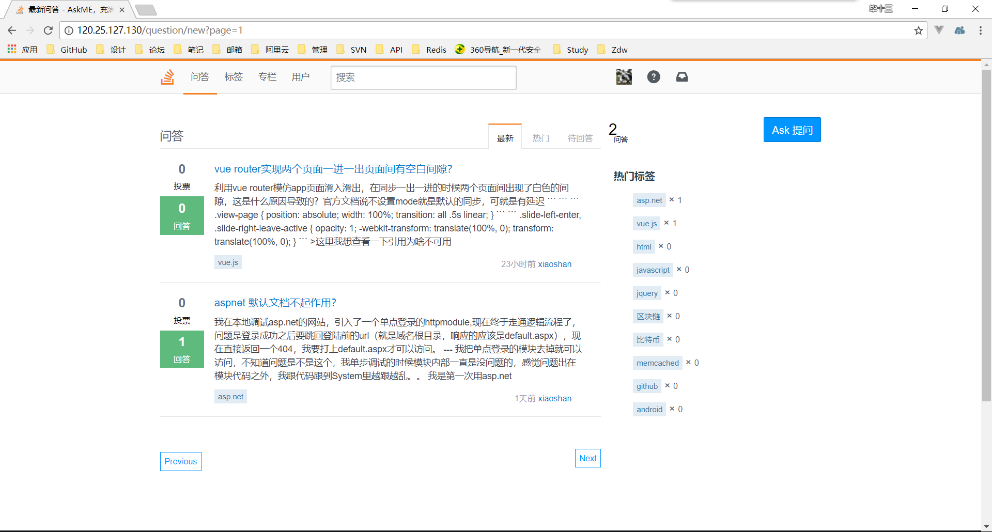Click the asp.net tag in 热门标签

click(649, 201)
